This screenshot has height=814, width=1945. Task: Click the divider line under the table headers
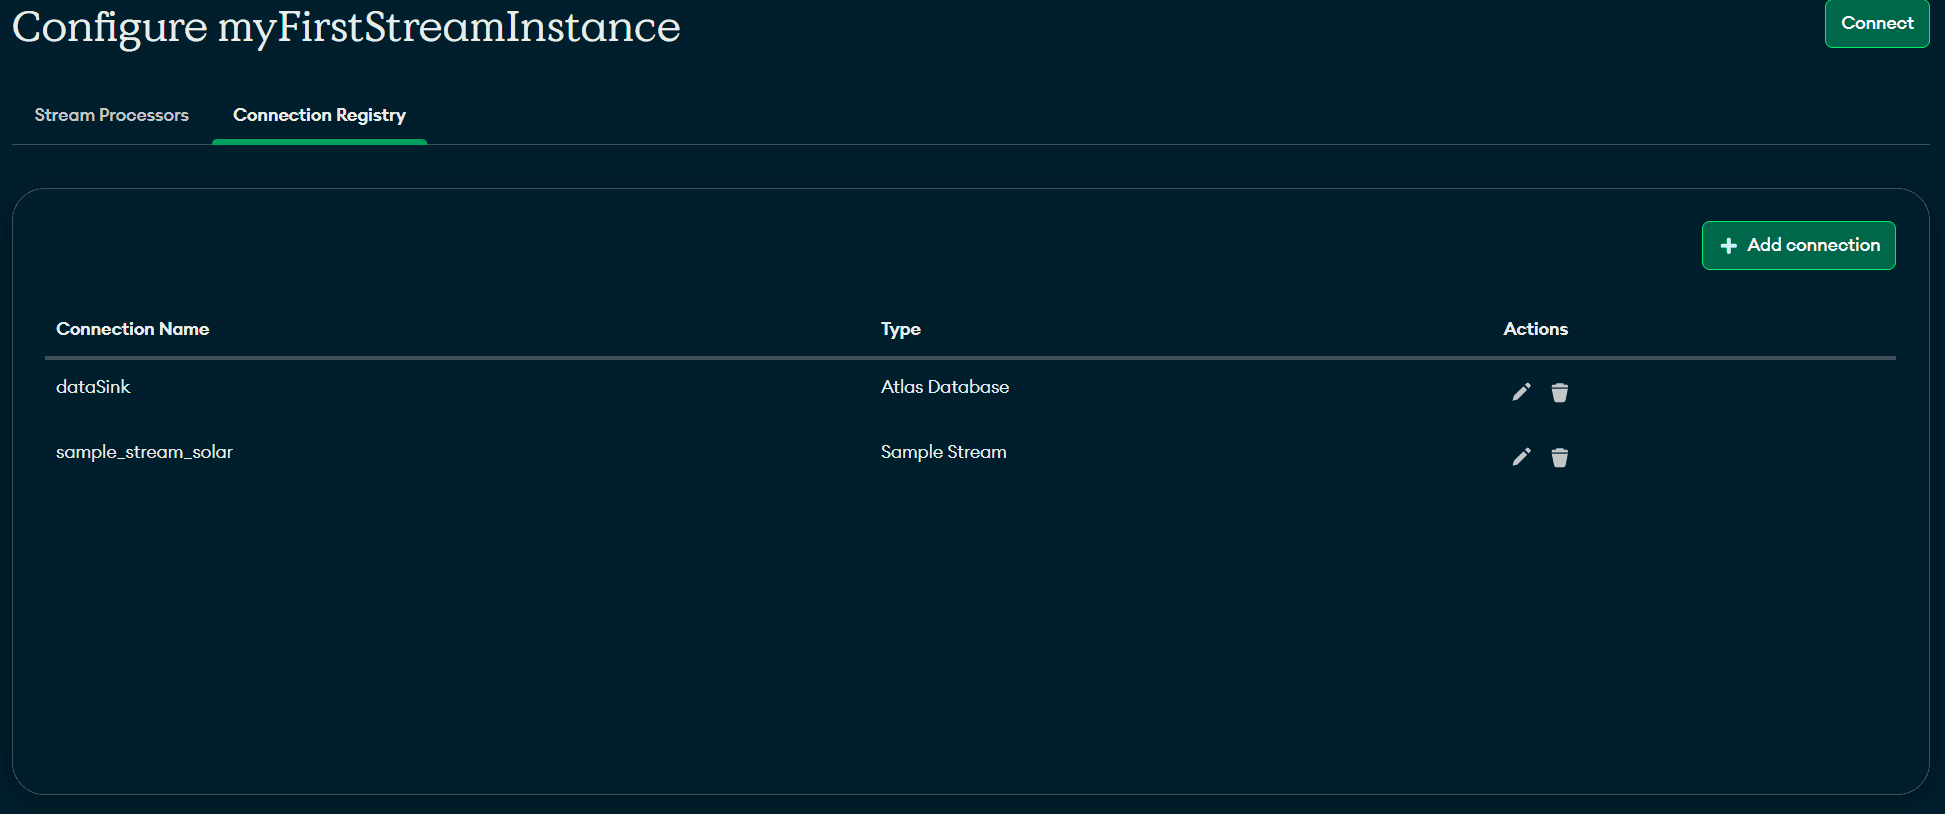pyautogui.click(x=970, y=357)
